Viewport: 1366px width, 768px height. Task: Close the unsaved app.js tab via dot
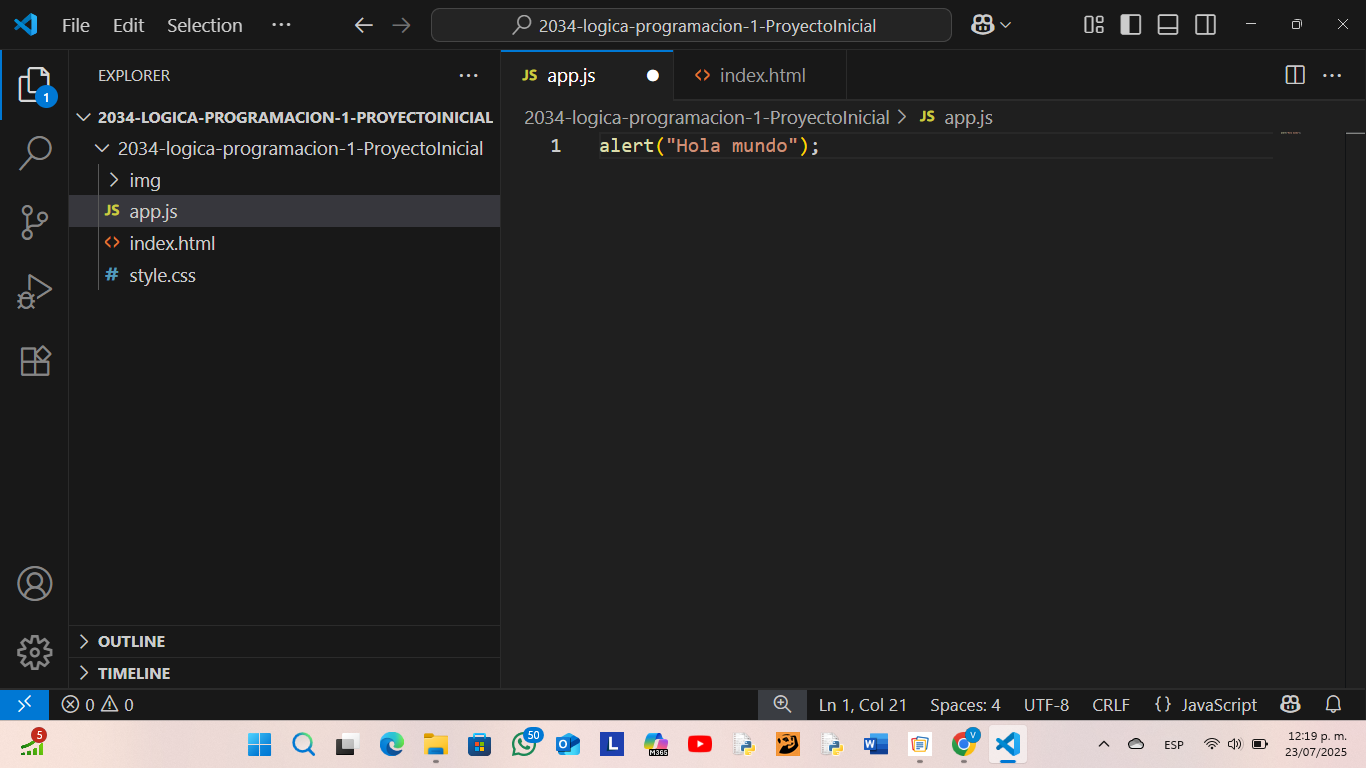[653, 75]
